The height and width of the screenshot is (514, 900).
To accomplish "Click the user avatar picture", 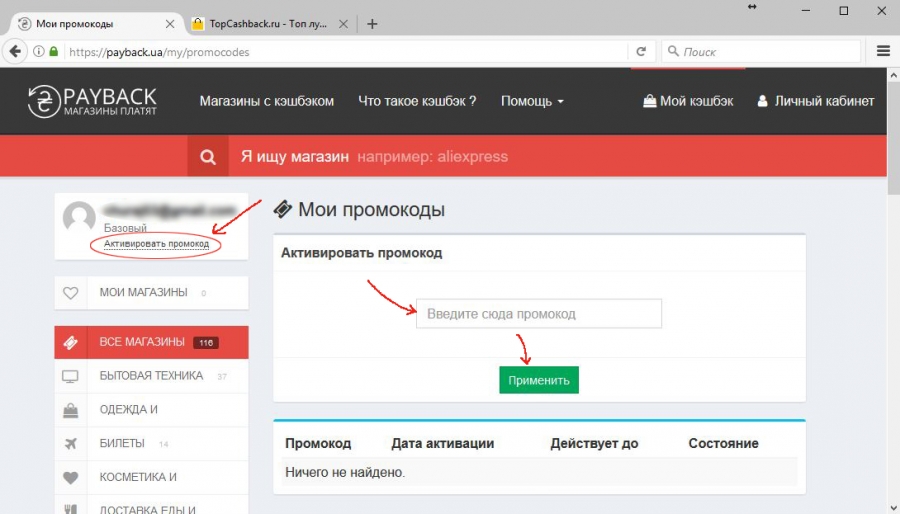I will (x=79, y=219).
